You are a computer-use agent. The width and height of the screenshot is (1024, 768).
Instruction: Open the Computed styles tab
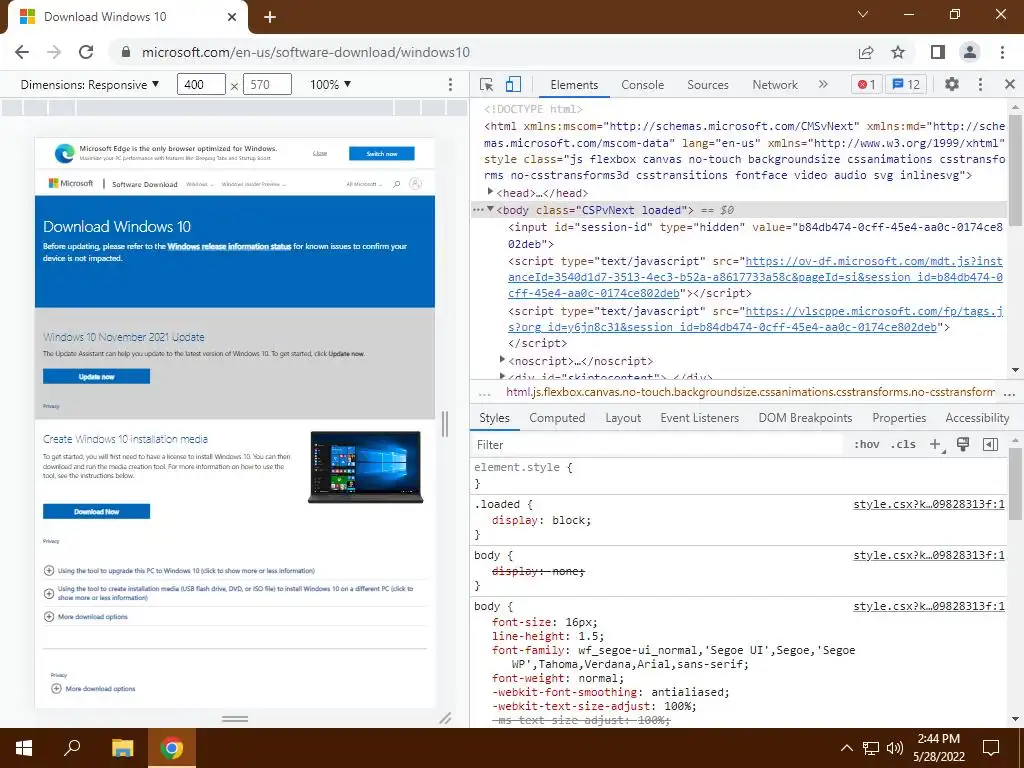coord(557,418)
